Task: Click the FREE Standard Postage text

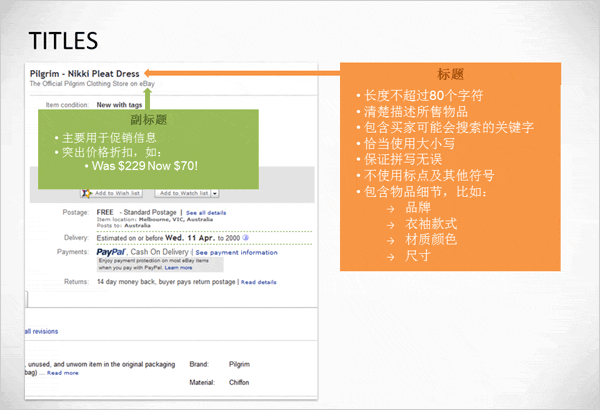Action: pos(137,212)
